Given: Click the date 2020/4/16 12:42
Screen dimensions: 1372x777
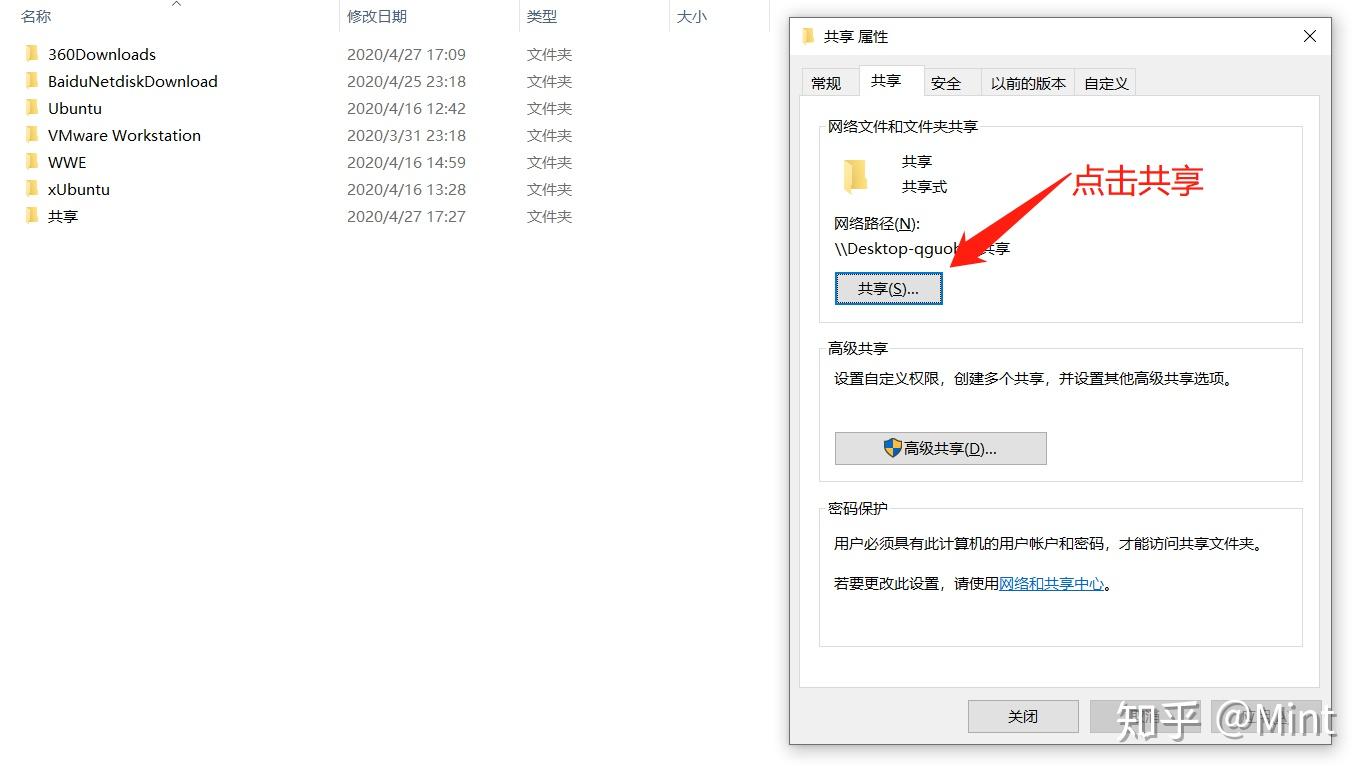Looking at the screenshot, I should tap(406, 108).
